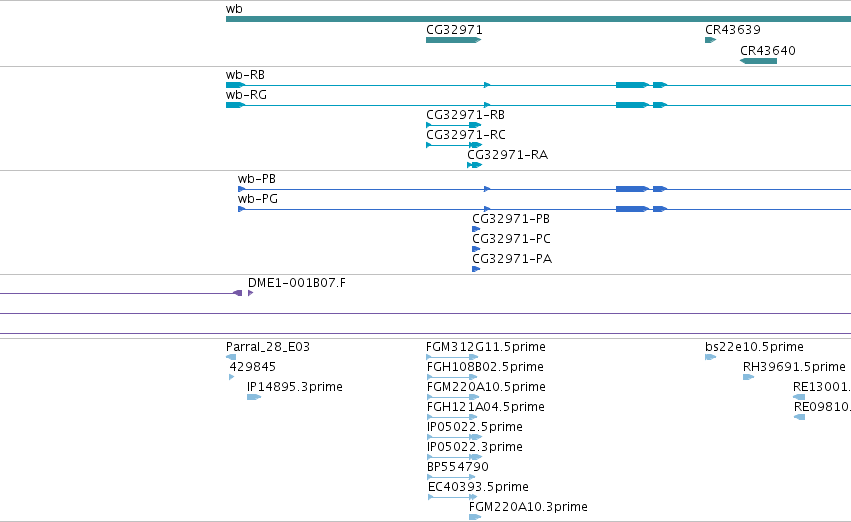Select the CG32971-PB coding segment
Image resolution: width=851 pixels, height=522 pixels.
tap(476, 229)
